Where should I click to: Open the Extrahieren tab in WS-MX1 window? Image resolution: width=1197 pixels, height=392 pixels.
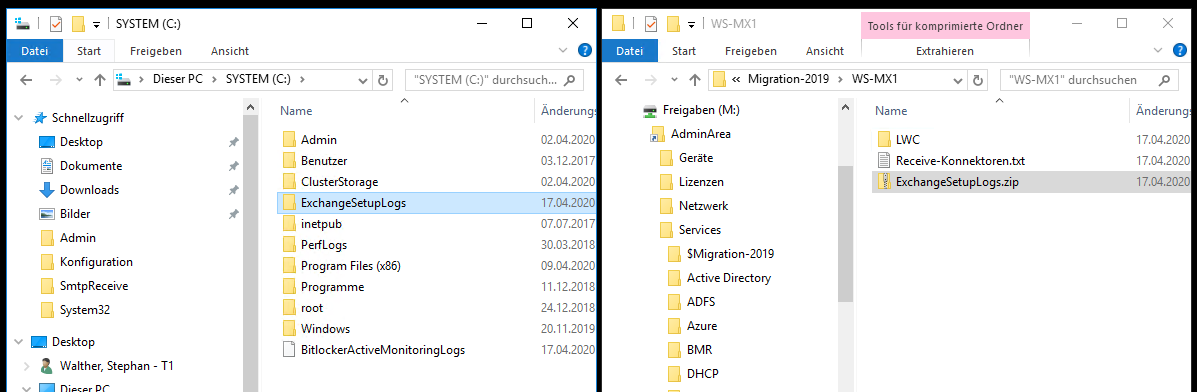pyautogui.click(x=944, y=51)
